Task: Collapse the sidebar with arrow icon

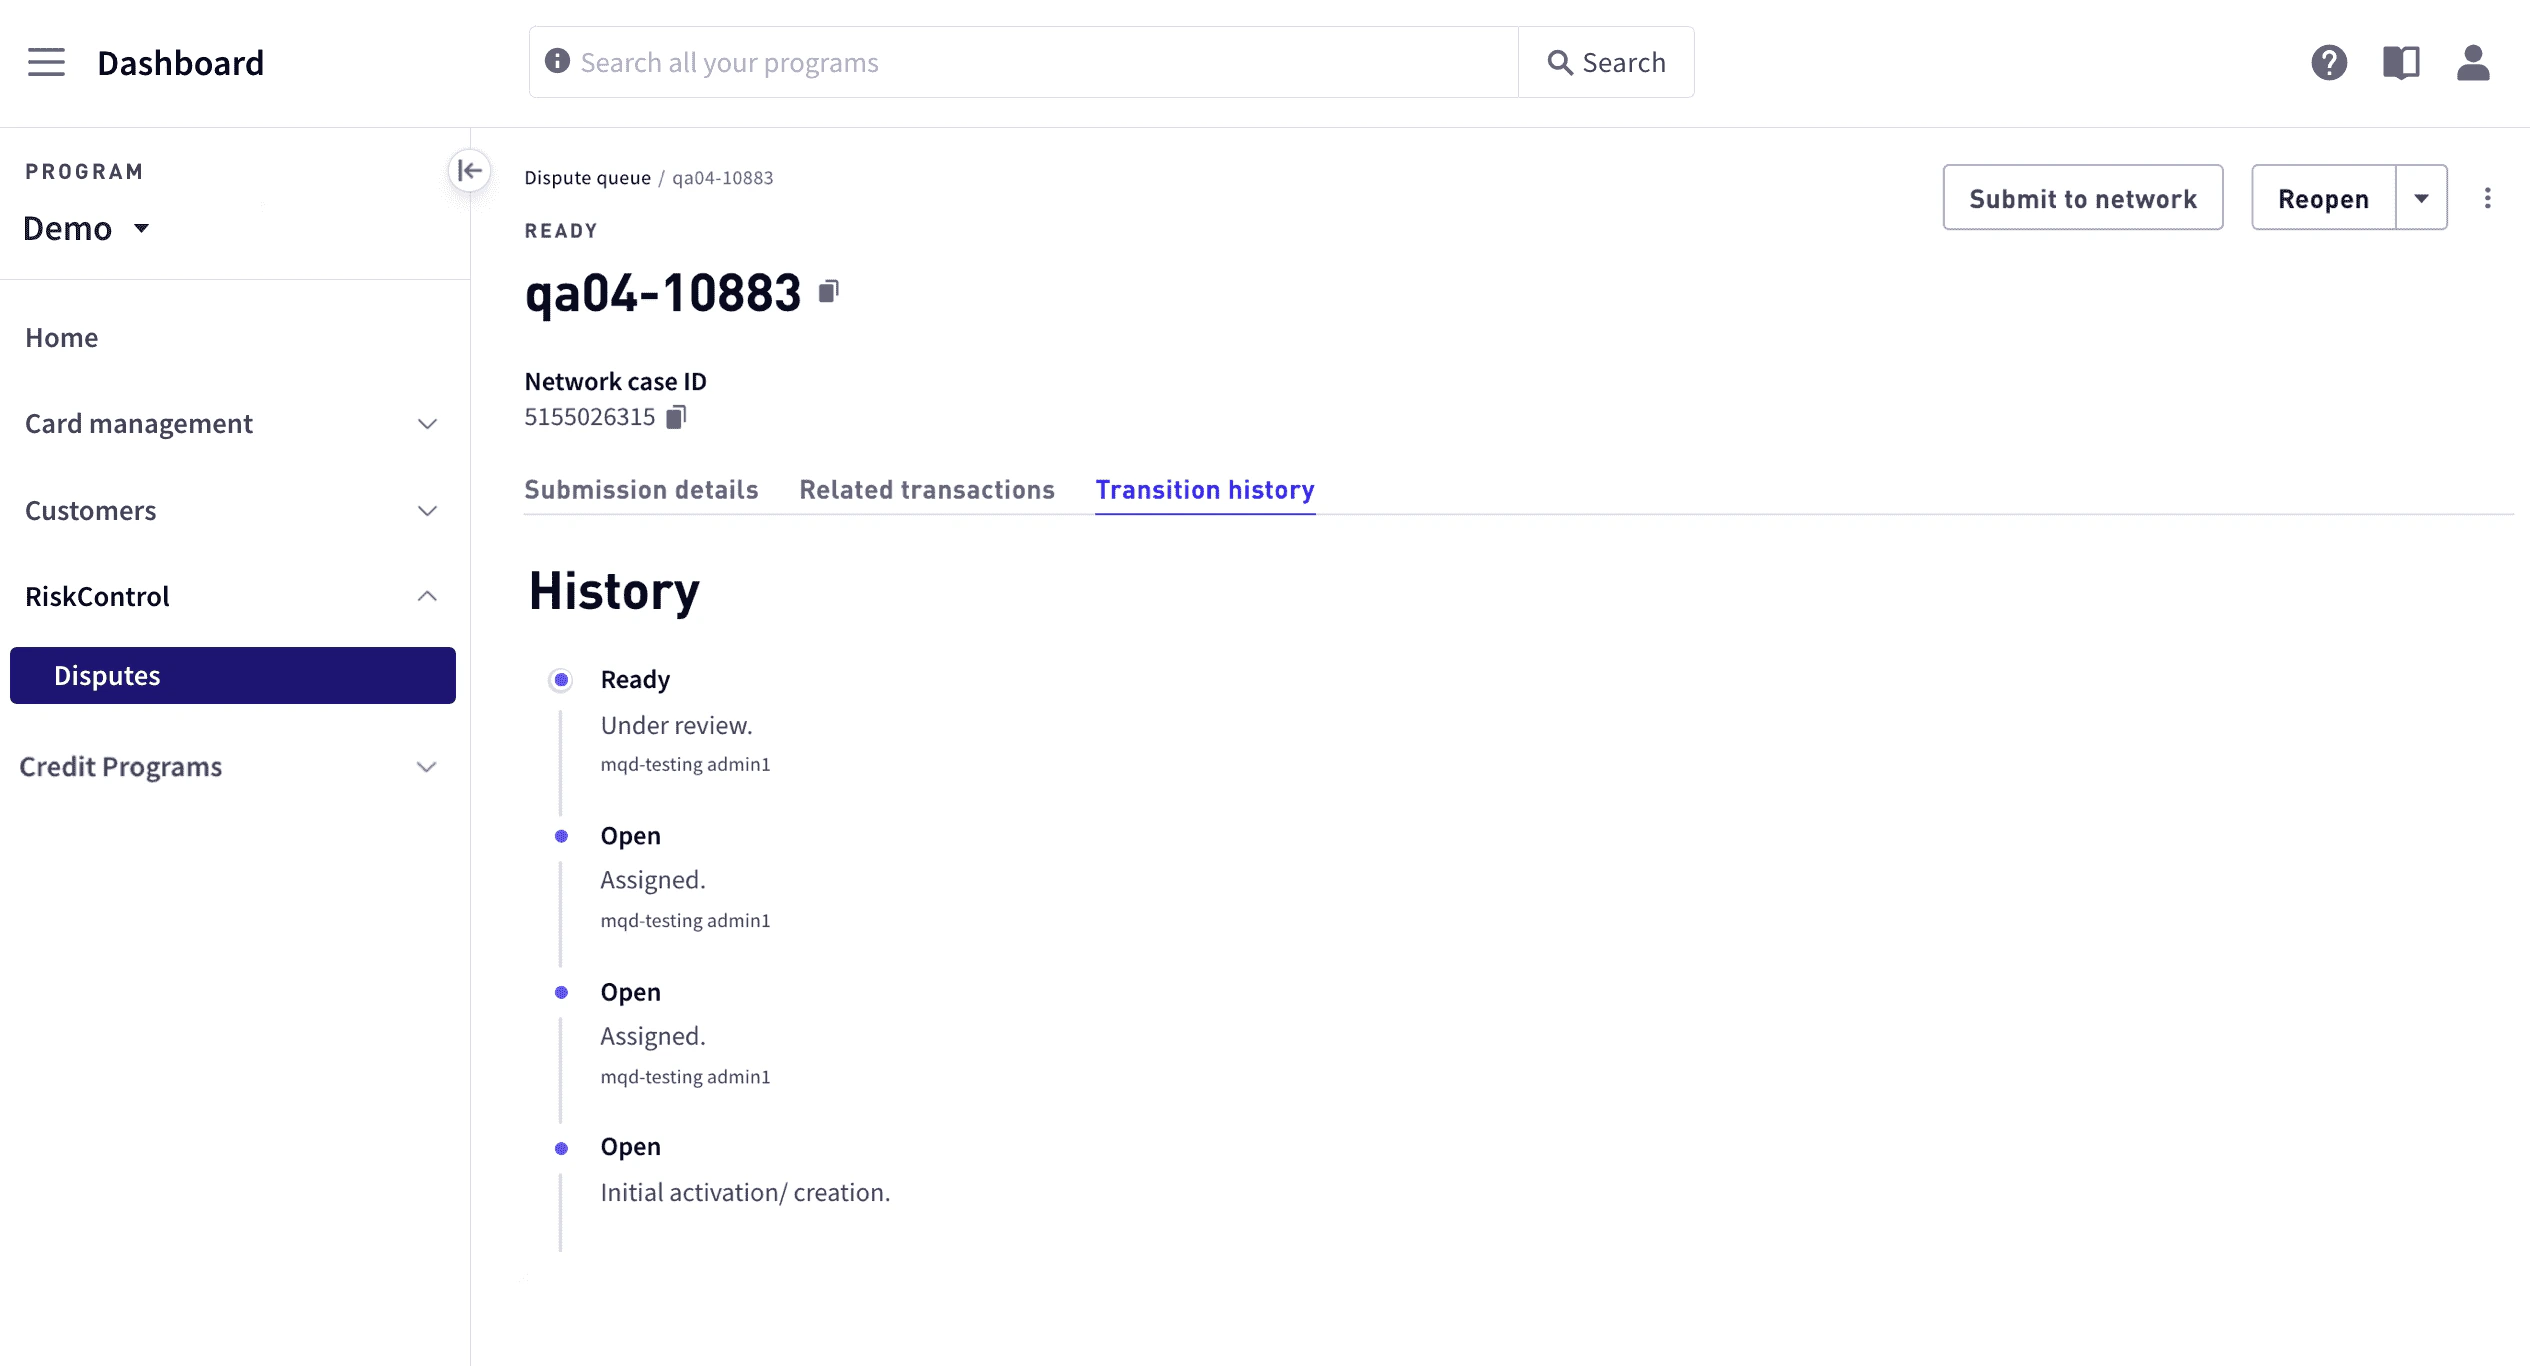Action: [x=469, y=171]
